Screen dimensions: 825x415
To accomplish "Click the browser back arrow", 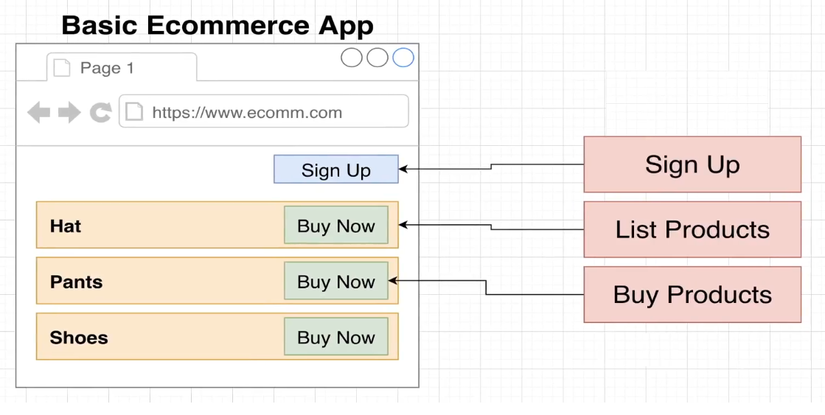I will click(x=39, y=112).
